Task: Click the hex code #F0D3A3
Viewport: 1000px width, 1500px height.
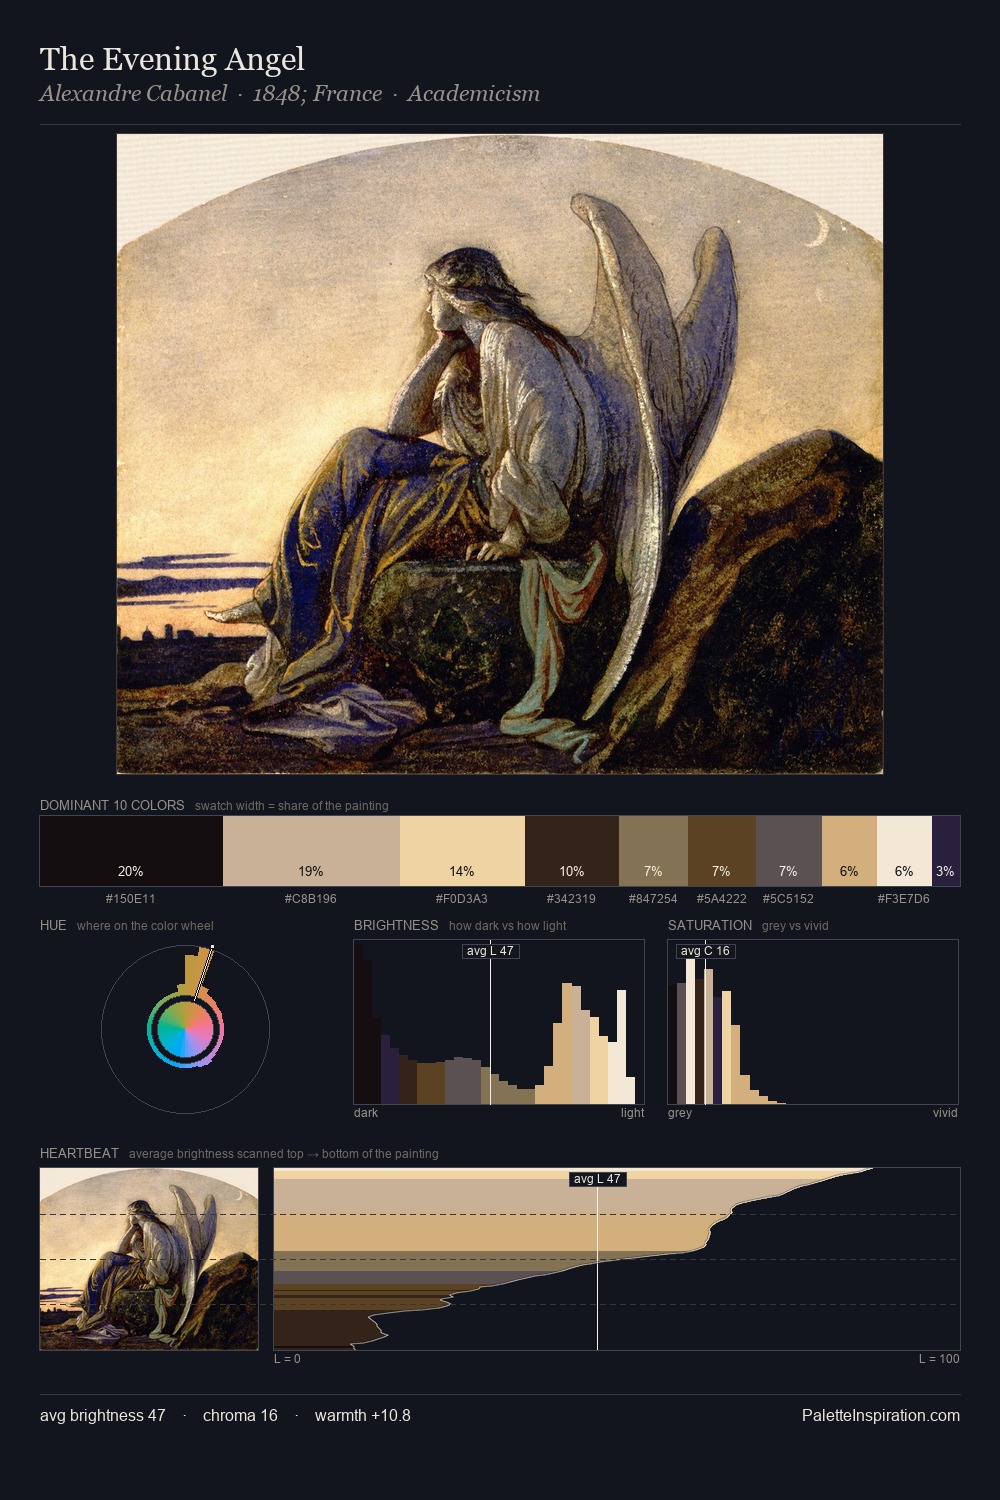Action: click(462, 899)
